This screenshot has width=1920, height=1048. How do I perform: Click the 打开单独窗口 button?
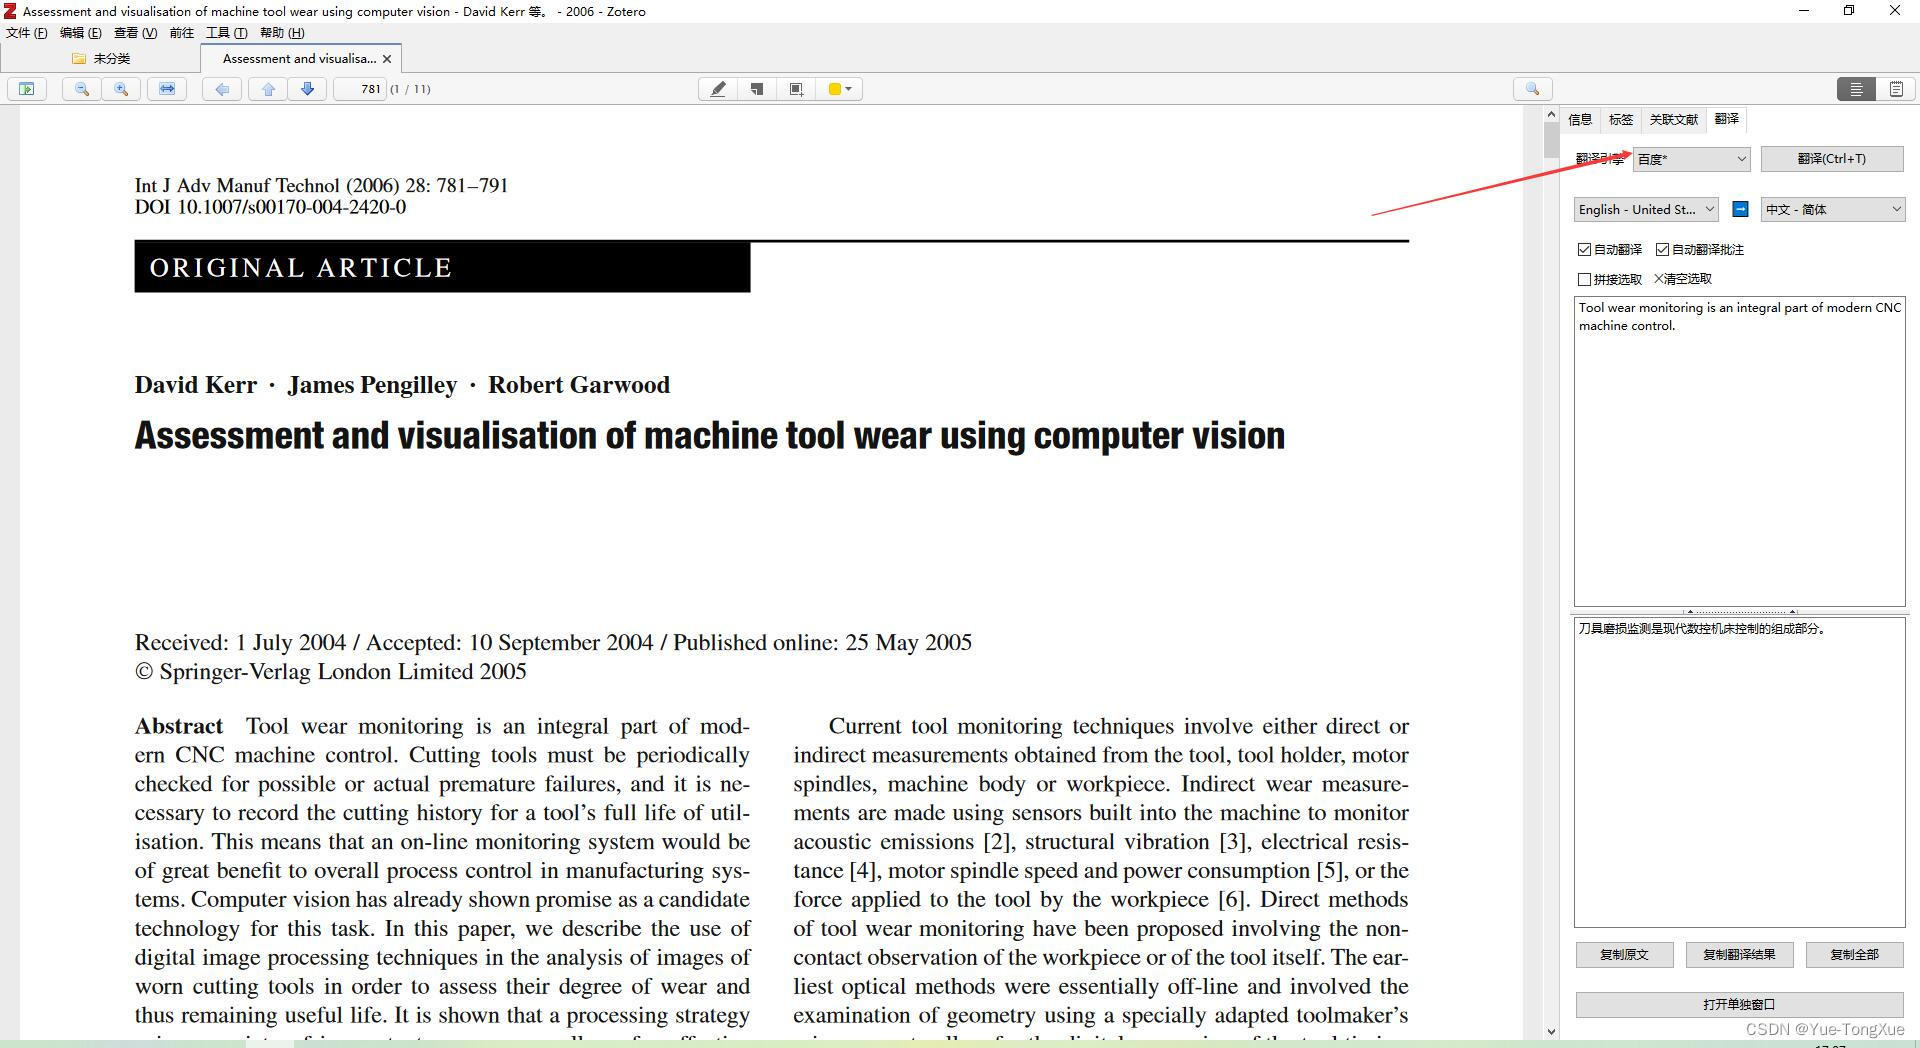pos(1739,1005)
